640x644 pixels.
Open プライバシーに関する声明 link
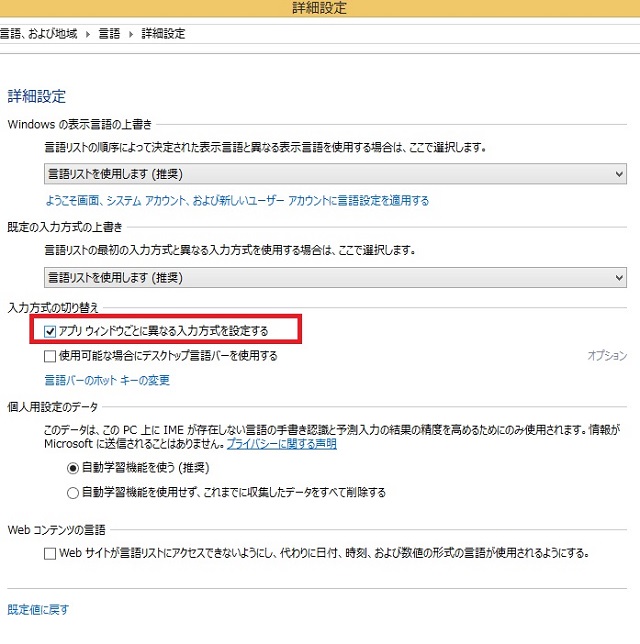coord(281,443)
